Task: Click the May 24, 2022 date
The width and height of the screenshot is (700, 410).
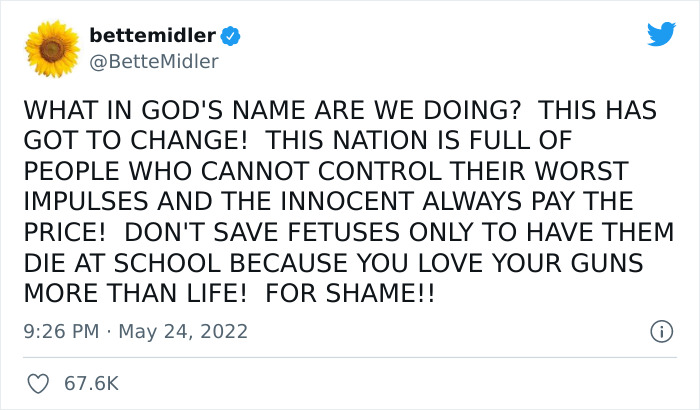Action: point(183,331)
